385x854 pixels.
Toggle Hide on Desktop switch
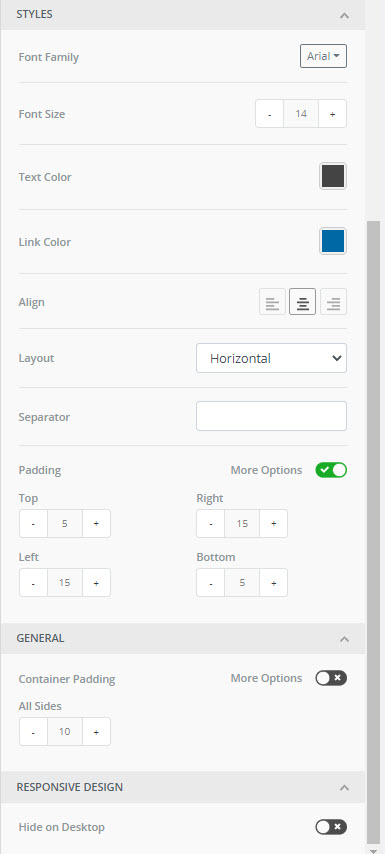[x=331, y=827]
